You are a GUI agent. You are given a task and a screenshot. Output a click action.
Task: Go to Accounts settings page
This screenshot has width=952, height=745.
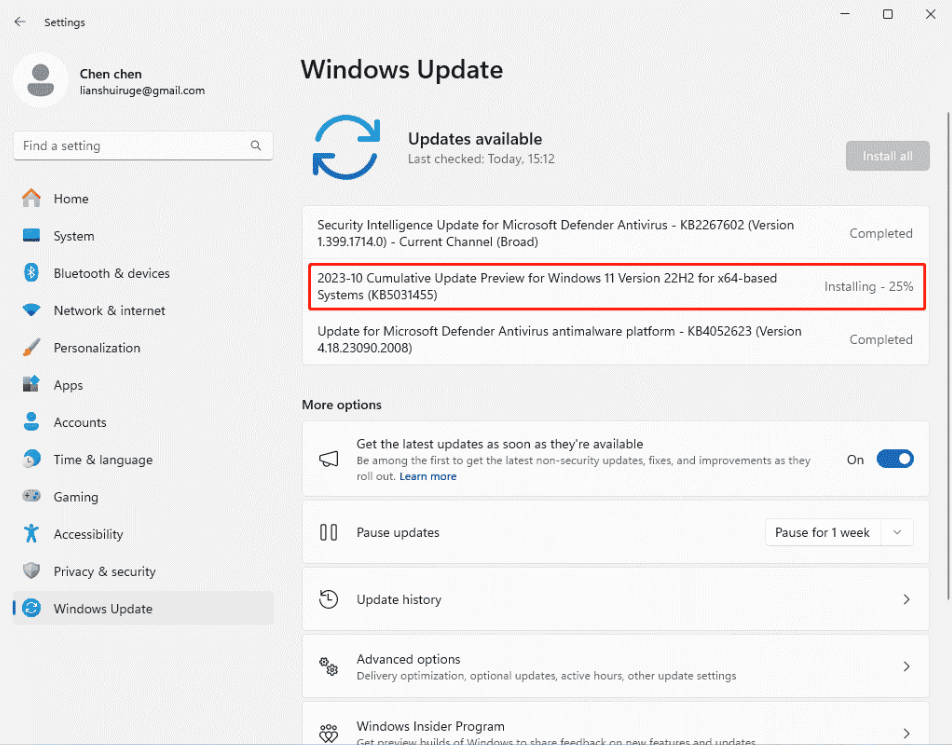[x=80, y=422]
